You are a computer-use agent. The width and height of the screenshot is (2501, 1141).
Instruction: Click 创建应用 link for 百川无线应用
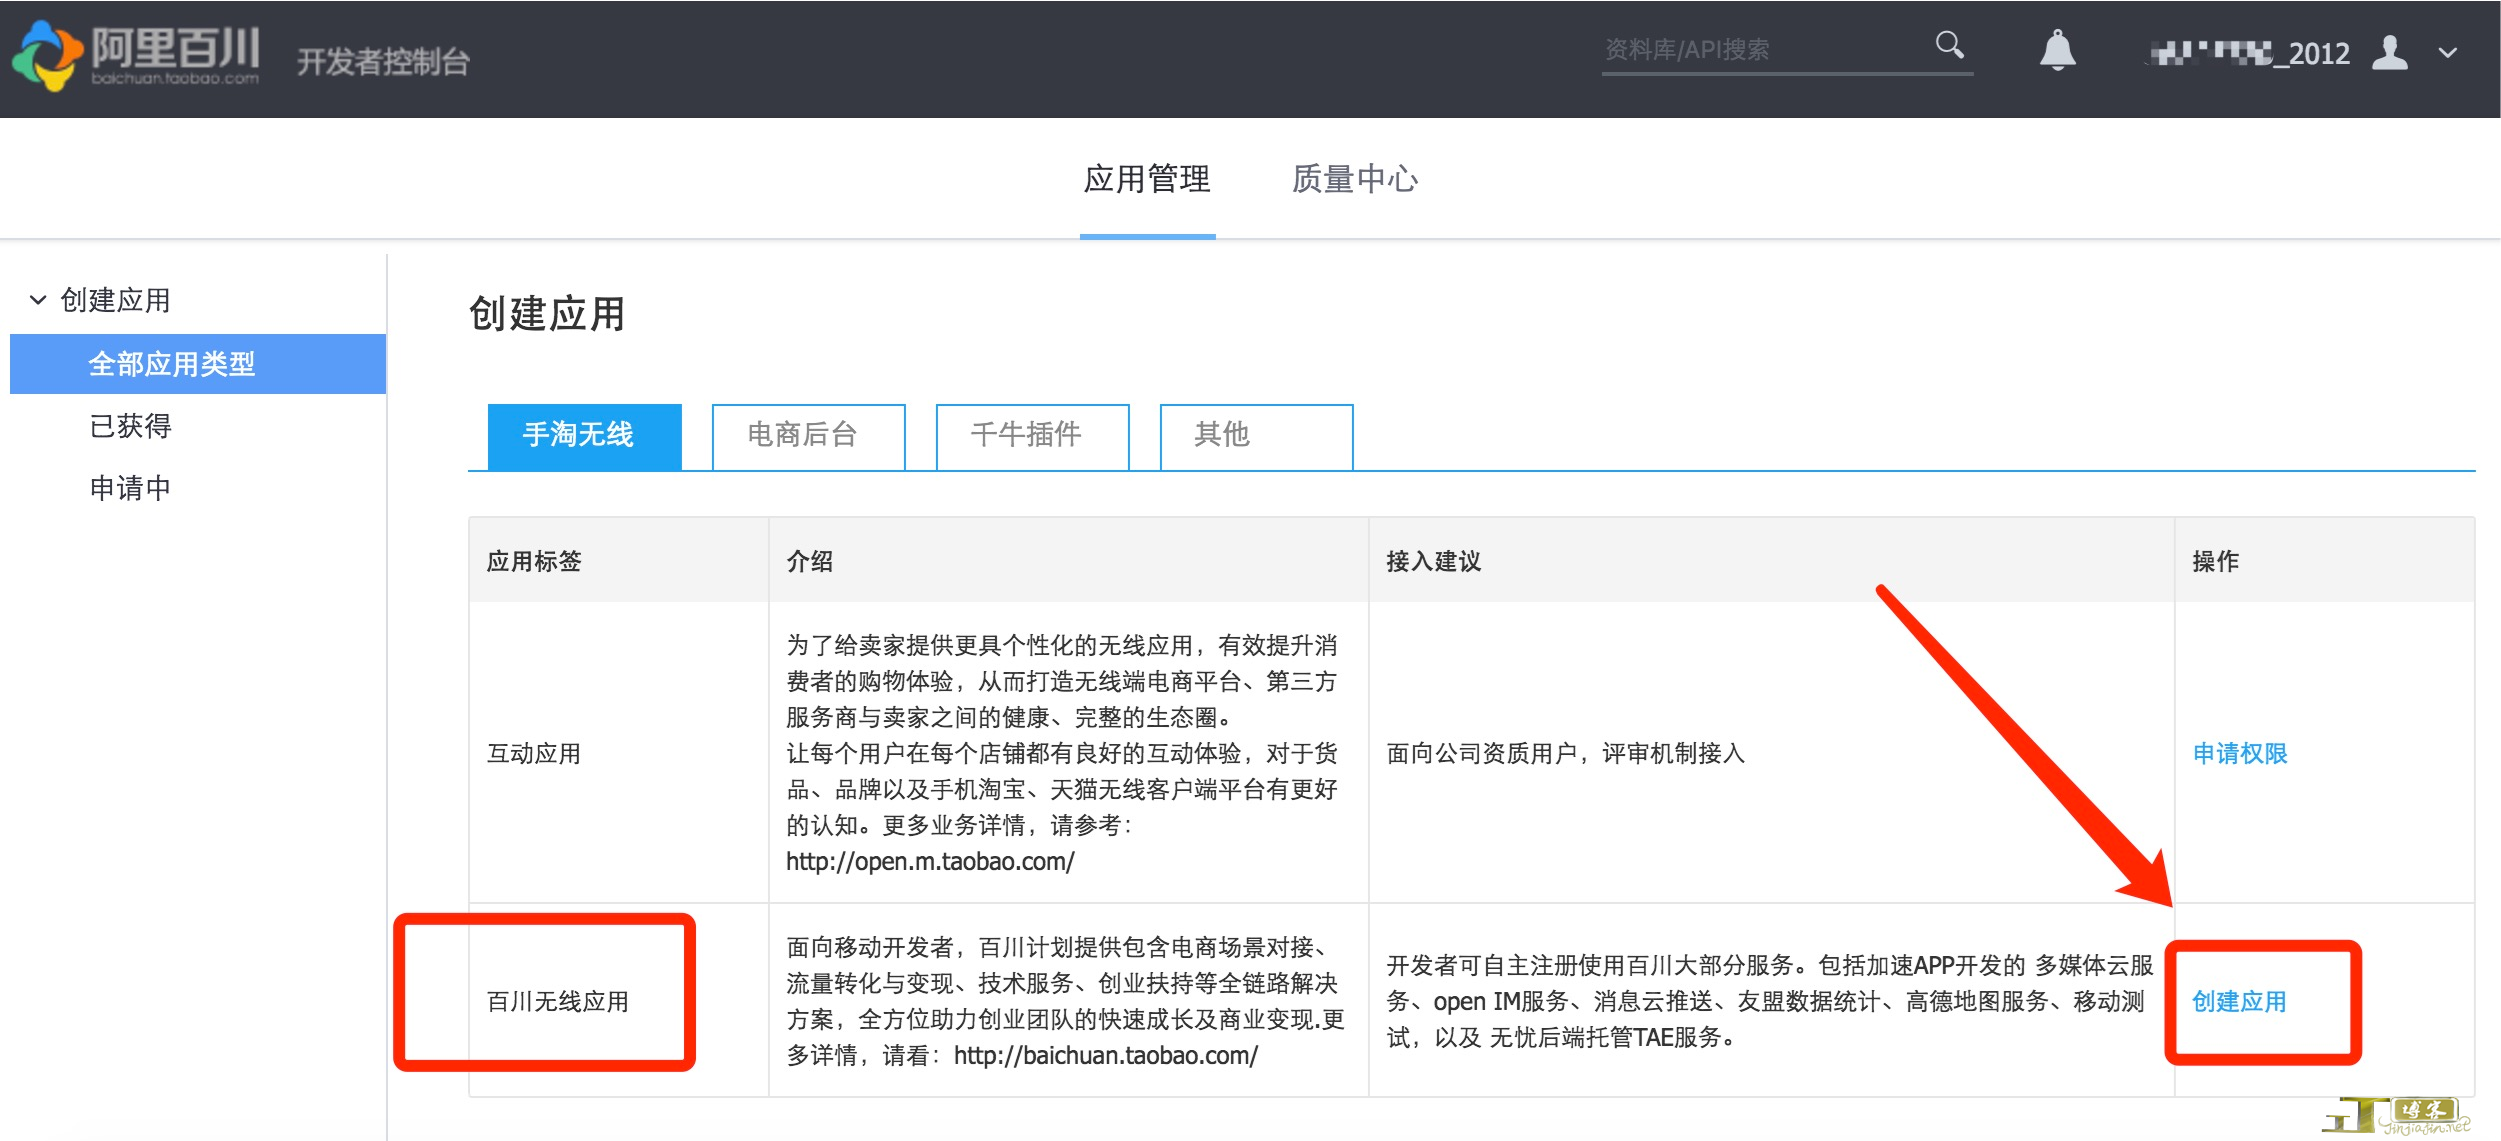(x=2238, y=1001)
